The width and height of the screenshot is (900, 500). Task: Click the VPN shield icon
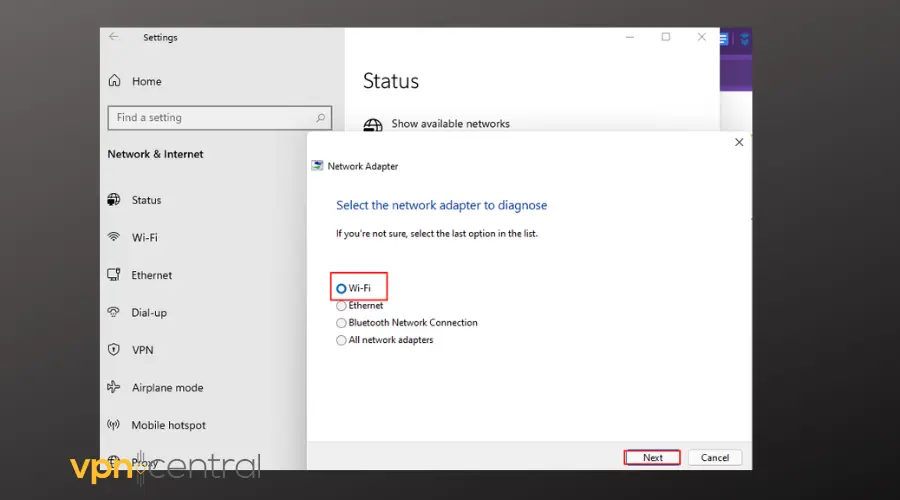[x=114, y=350]
